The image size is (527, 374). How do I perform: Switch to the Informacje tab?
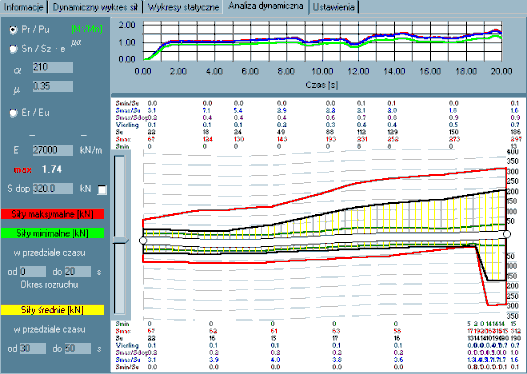24,7
